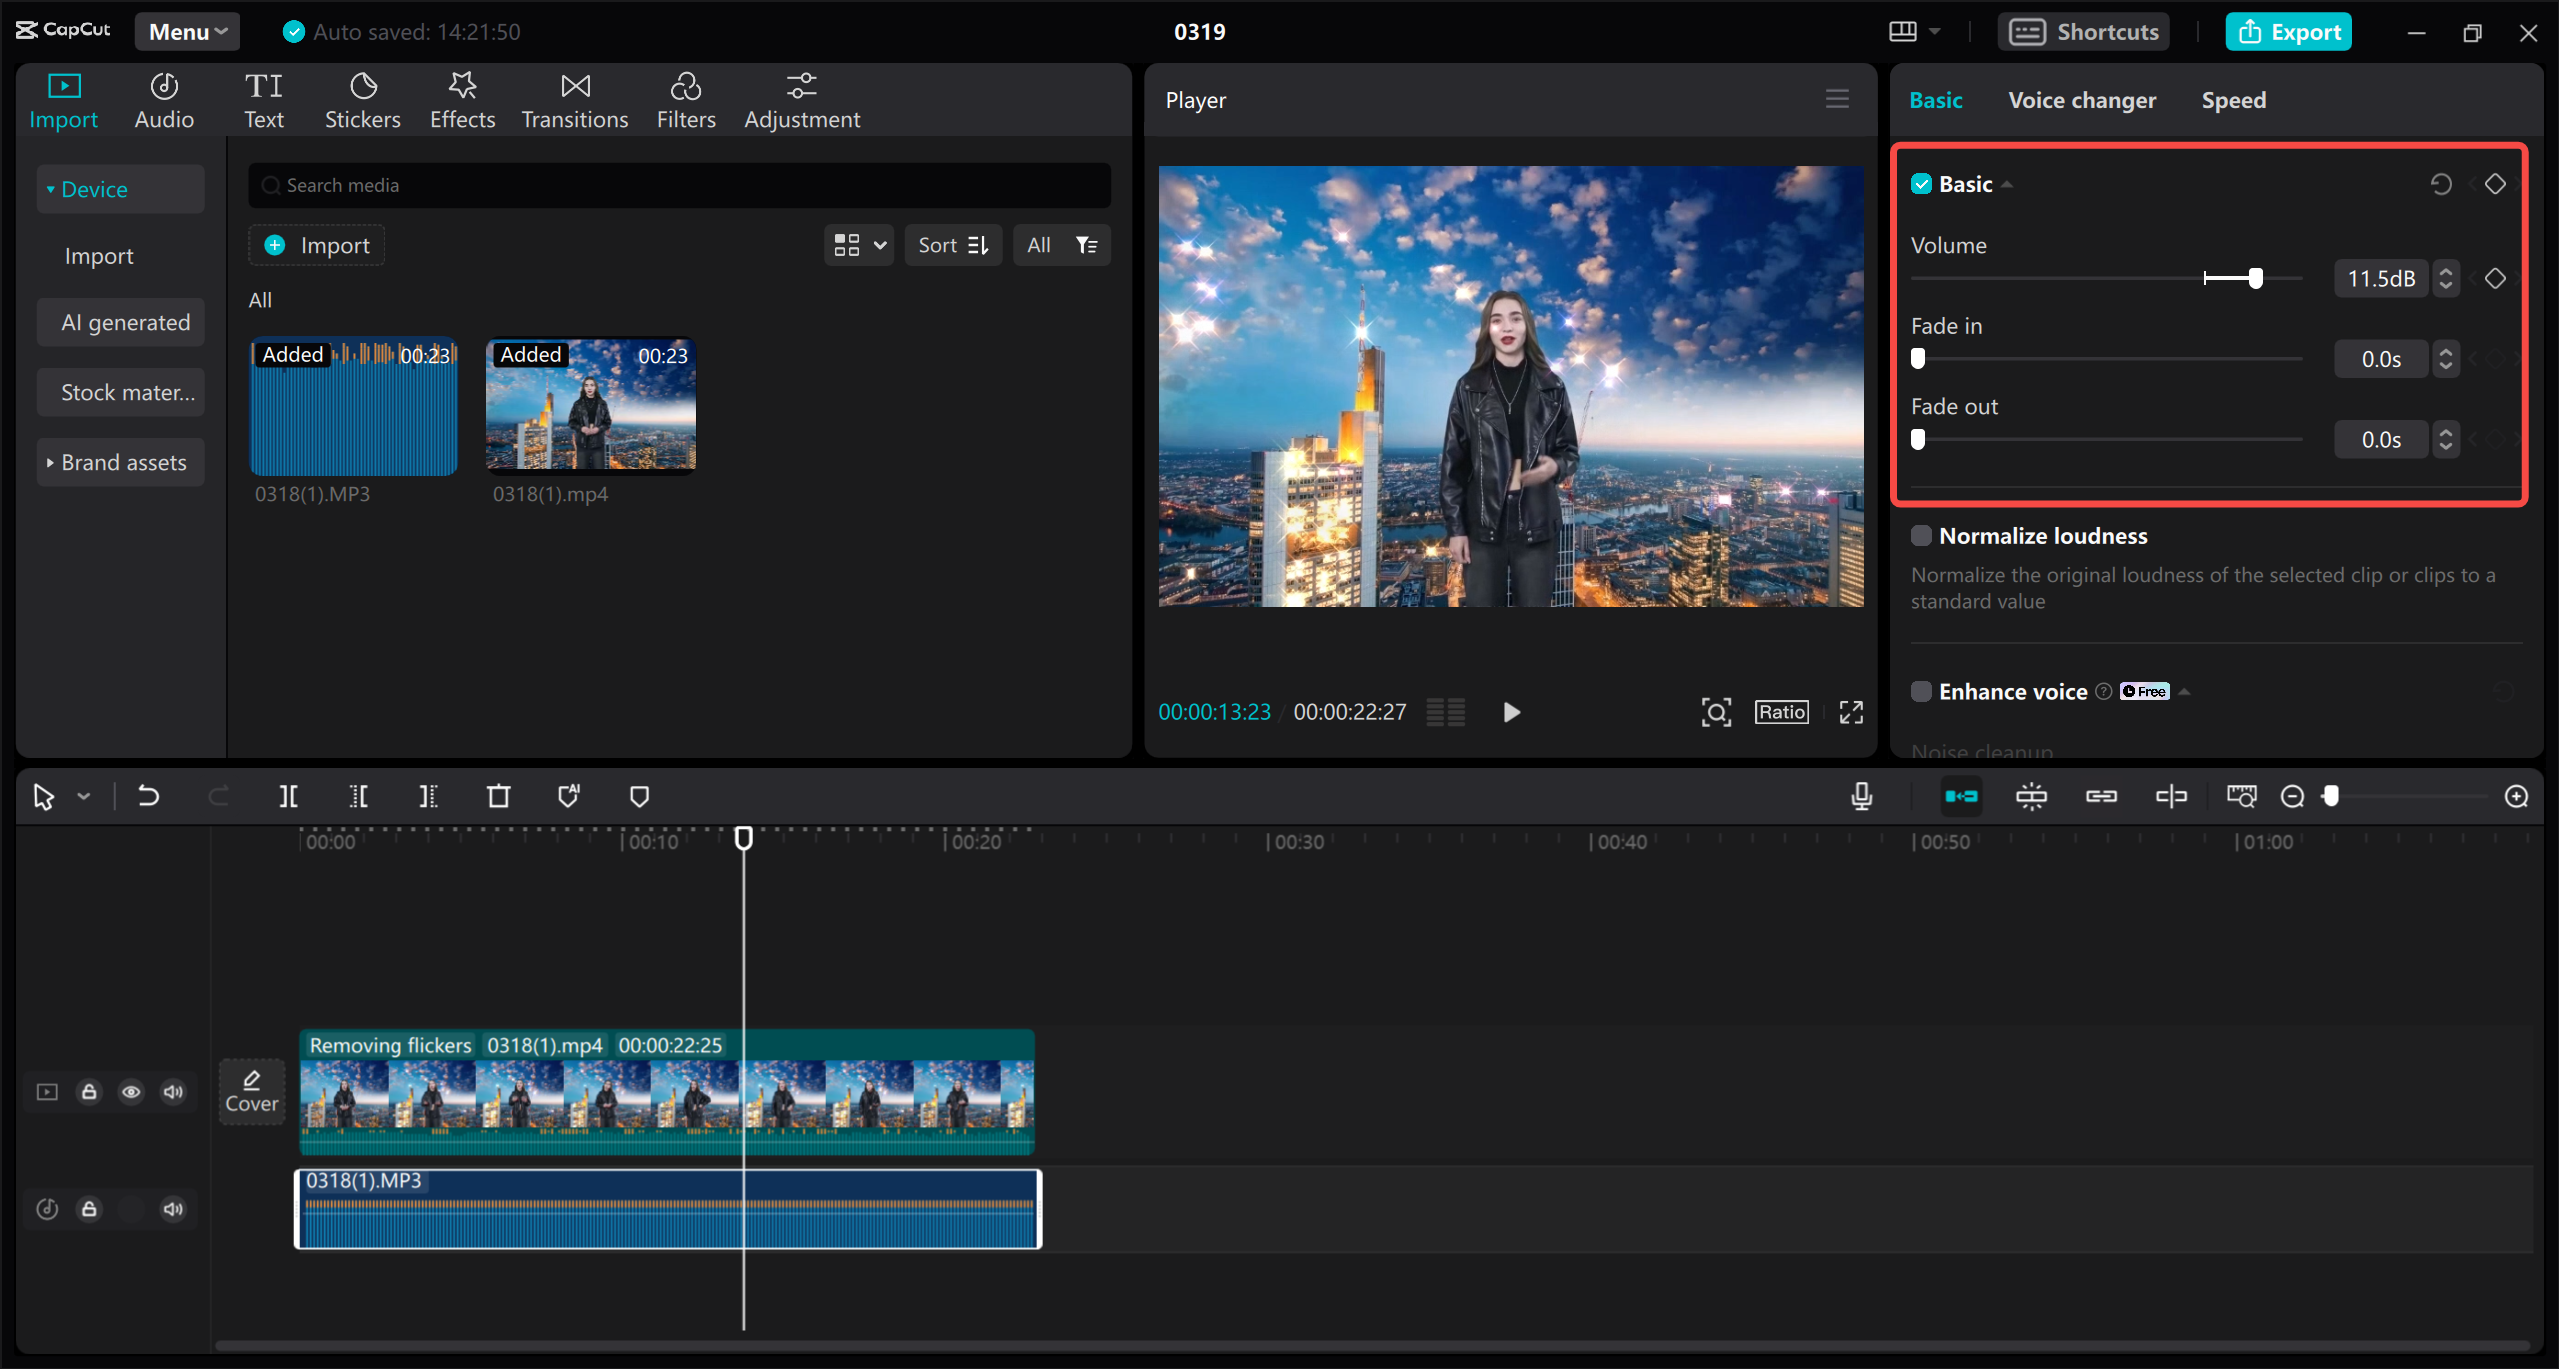This screenshot has height=1369, width=2559.
Task: Mute the 0318(1).MP3 audio track
Action: click(x=172, y=1208)
